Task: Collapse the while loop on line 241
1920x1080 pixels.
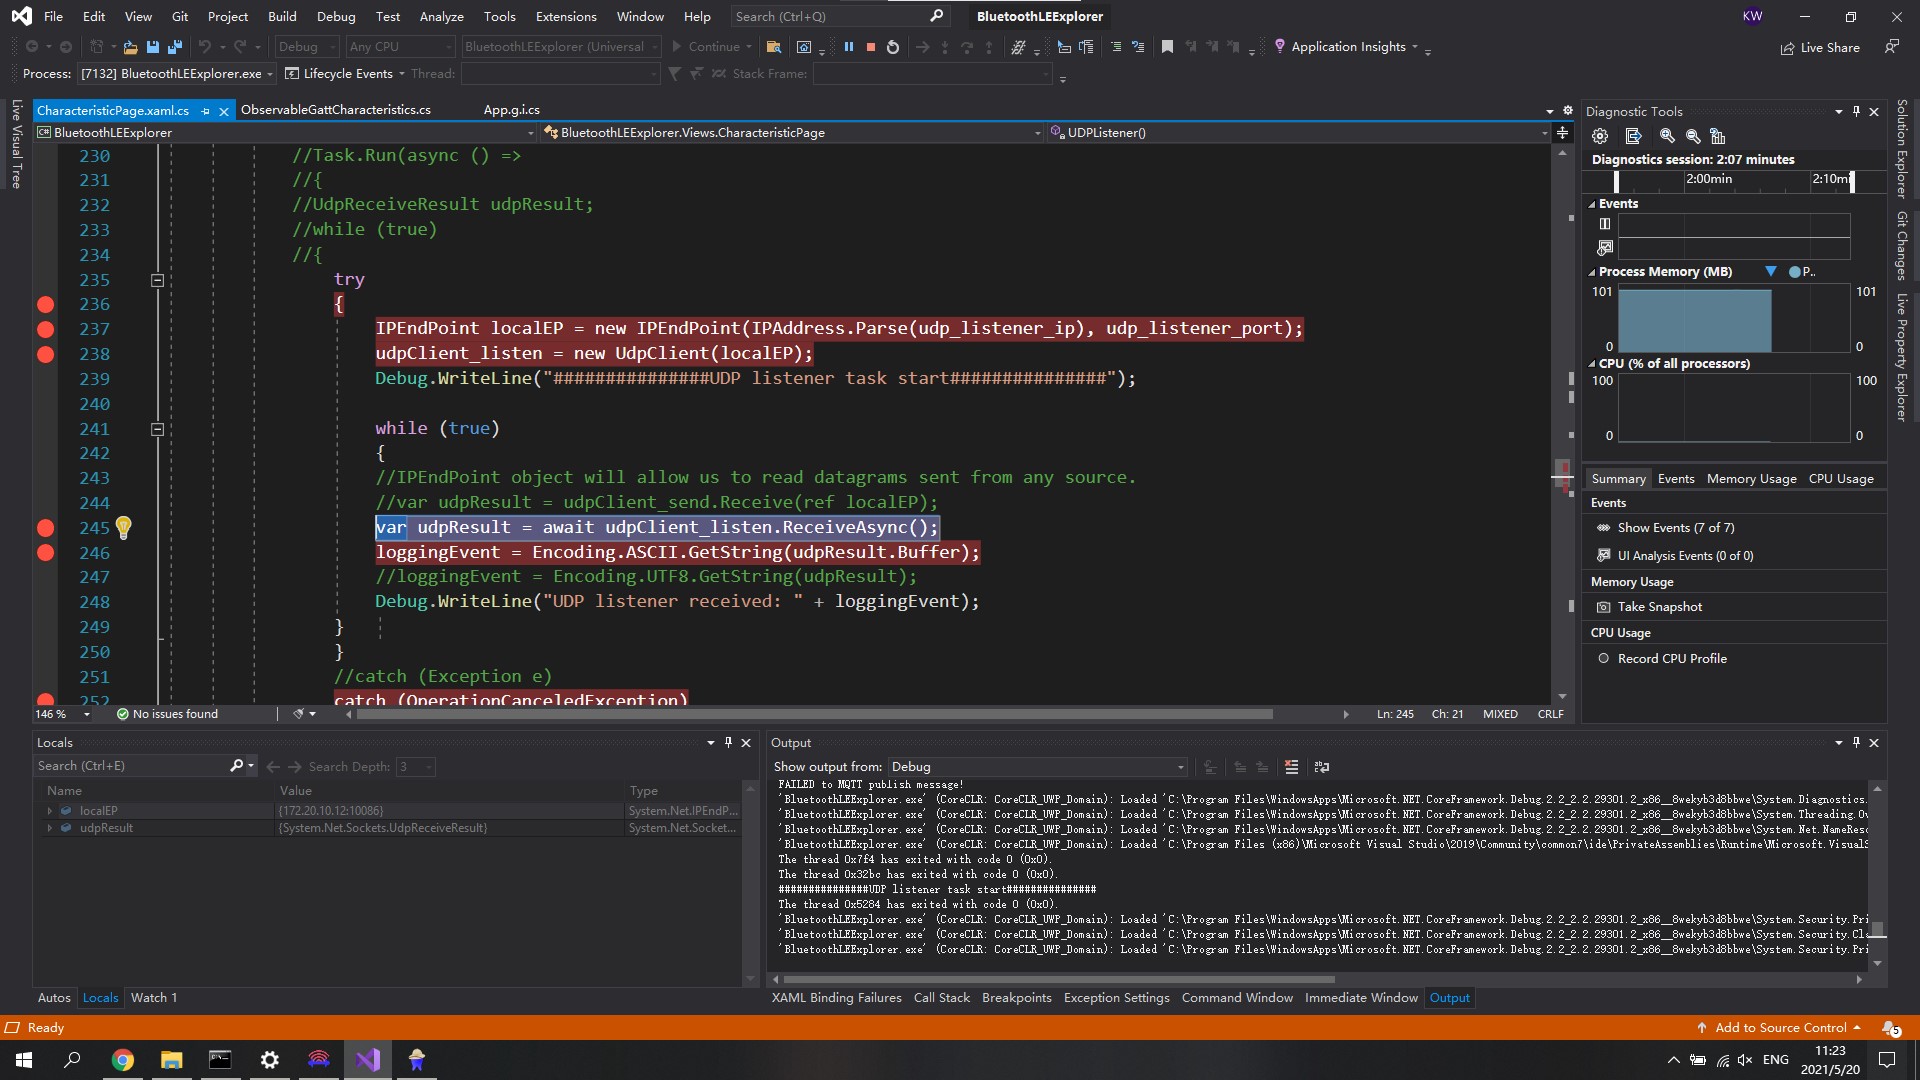Action: (157, 429)
